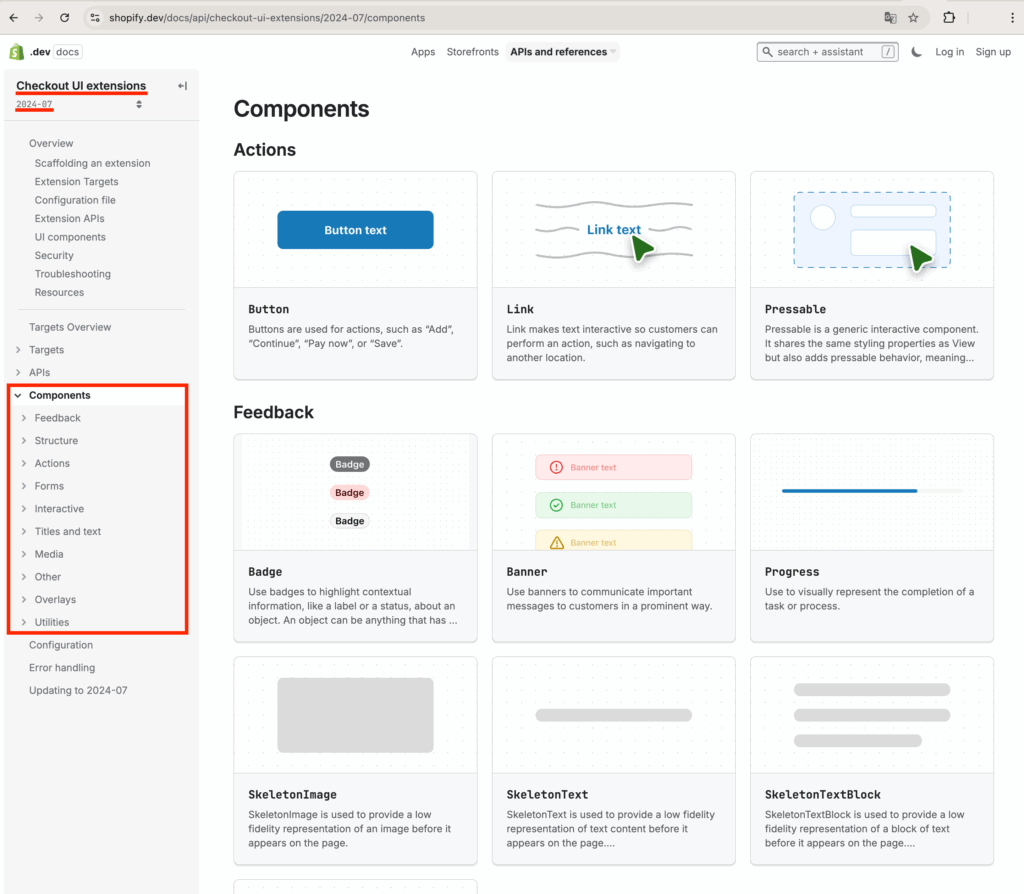Bookmark this page with the star icon
The width and height of the screenshot is (1024, 894).
914,18
